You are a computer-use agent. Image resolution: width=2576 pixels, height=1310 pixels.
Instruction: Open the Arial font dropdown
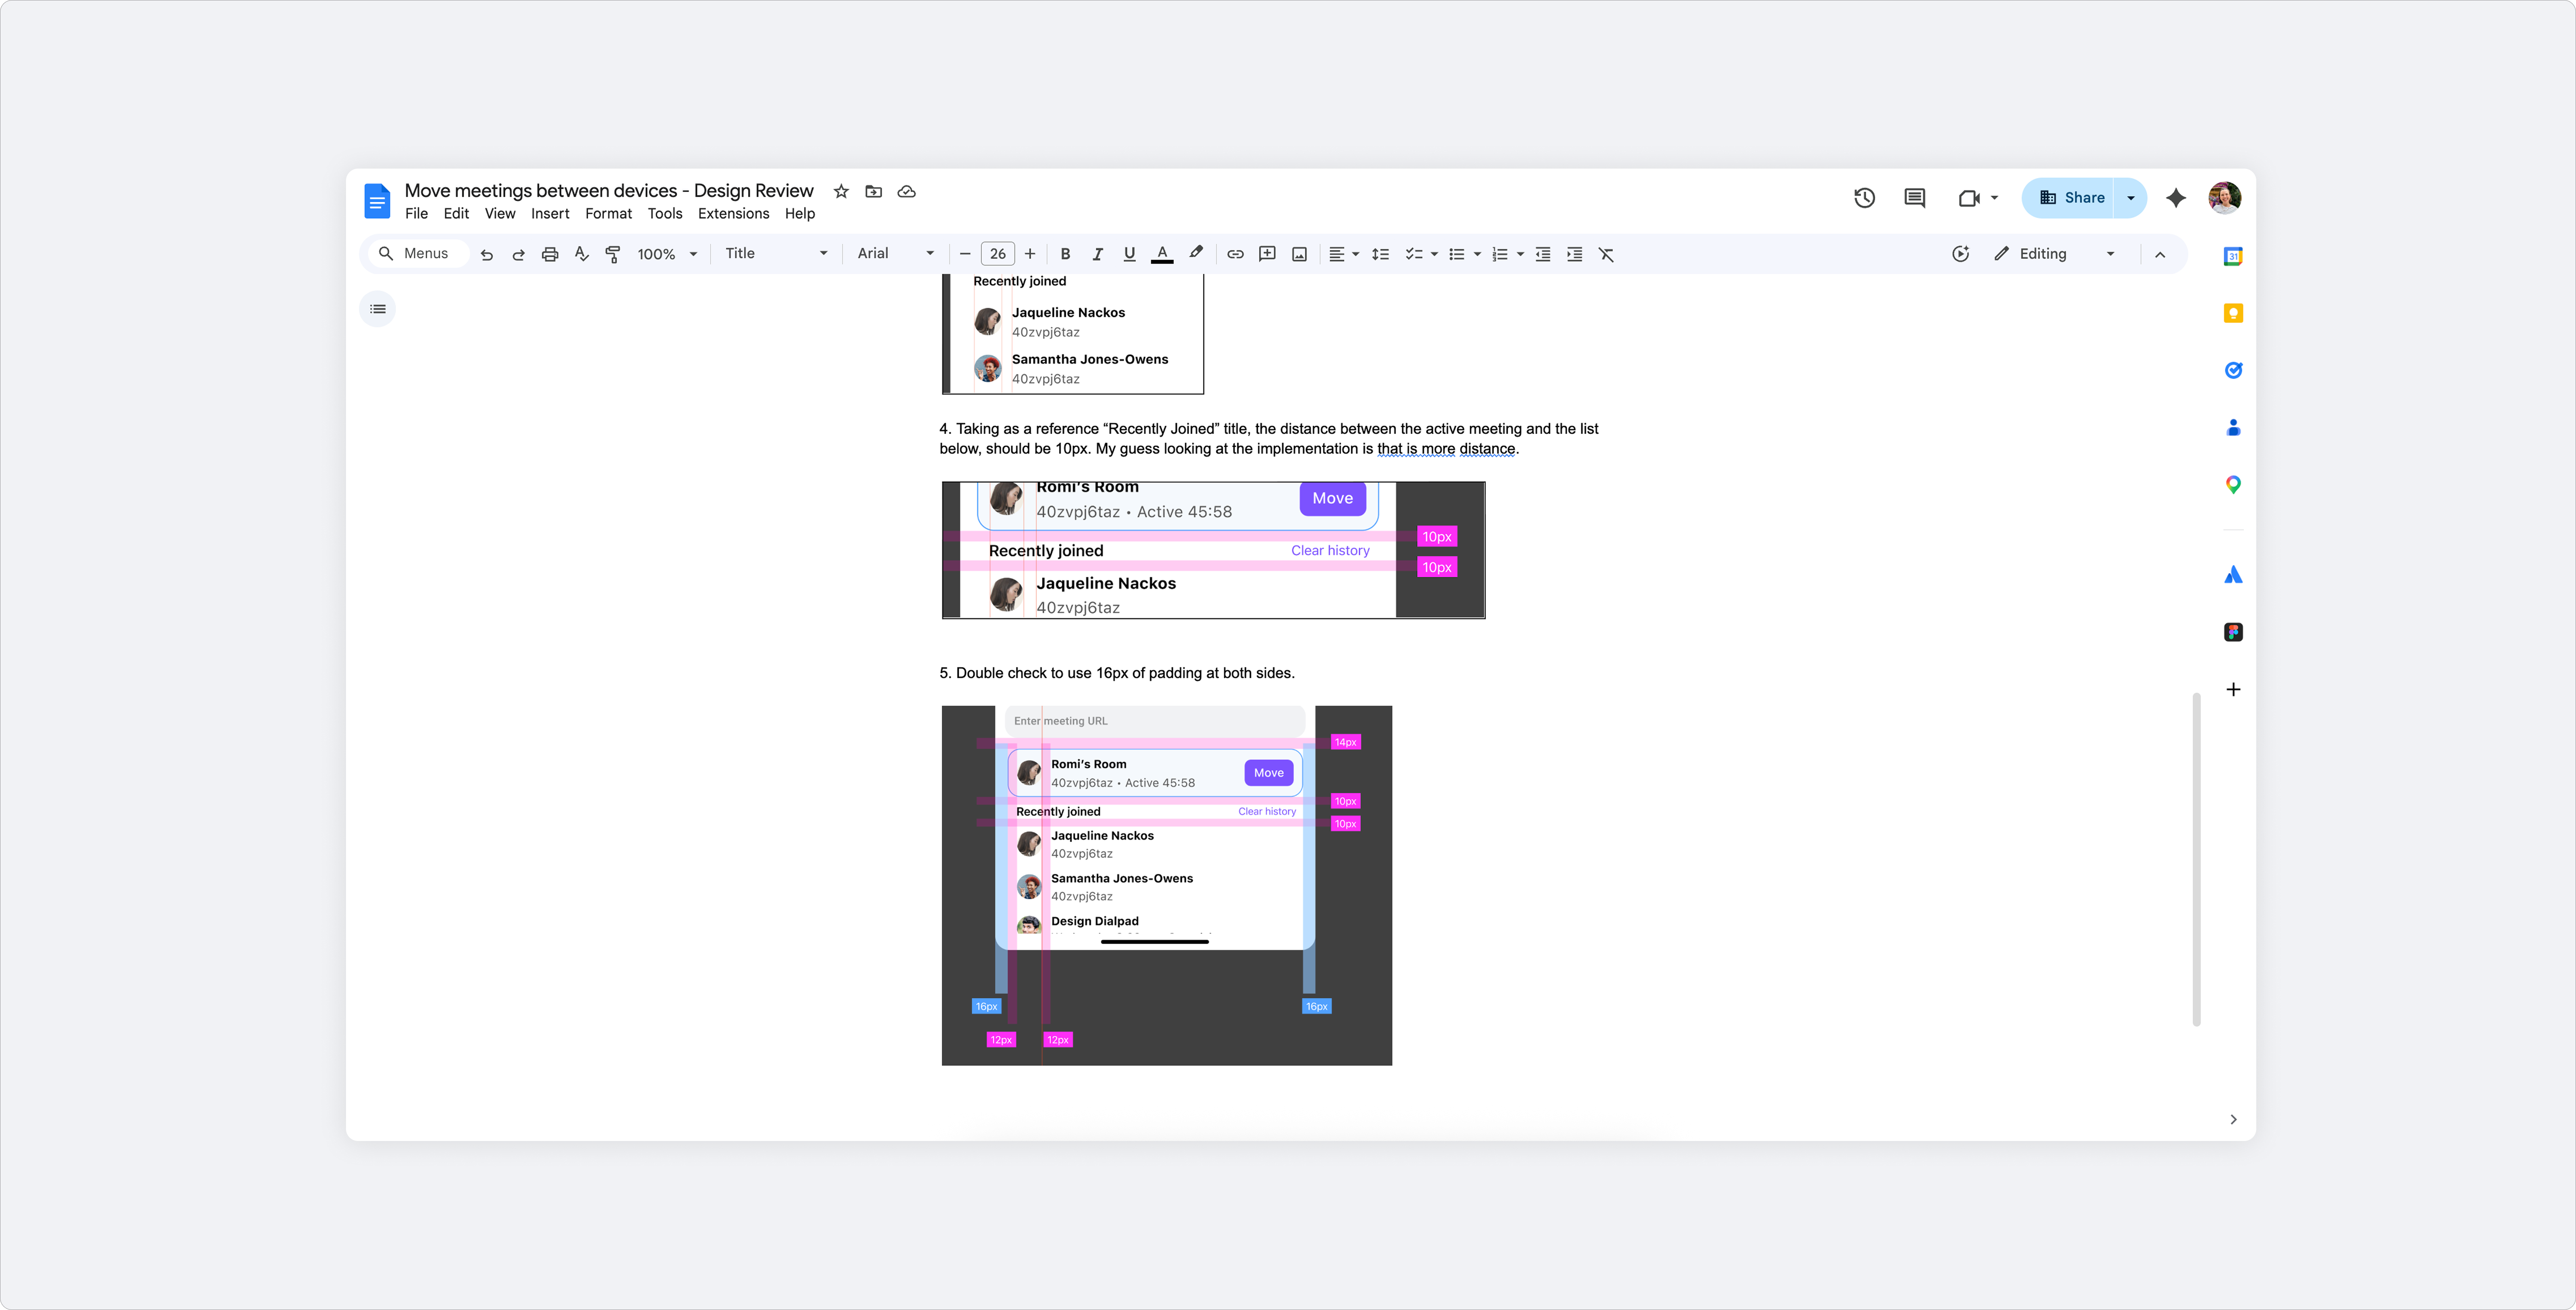pyautogui.click(x=893, y=254)
